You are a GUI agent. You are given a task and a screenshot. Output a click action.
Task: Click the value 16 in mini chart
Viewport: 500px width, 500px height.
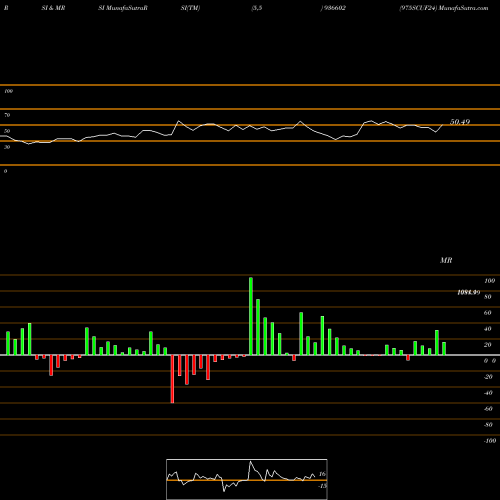[322, 474]
